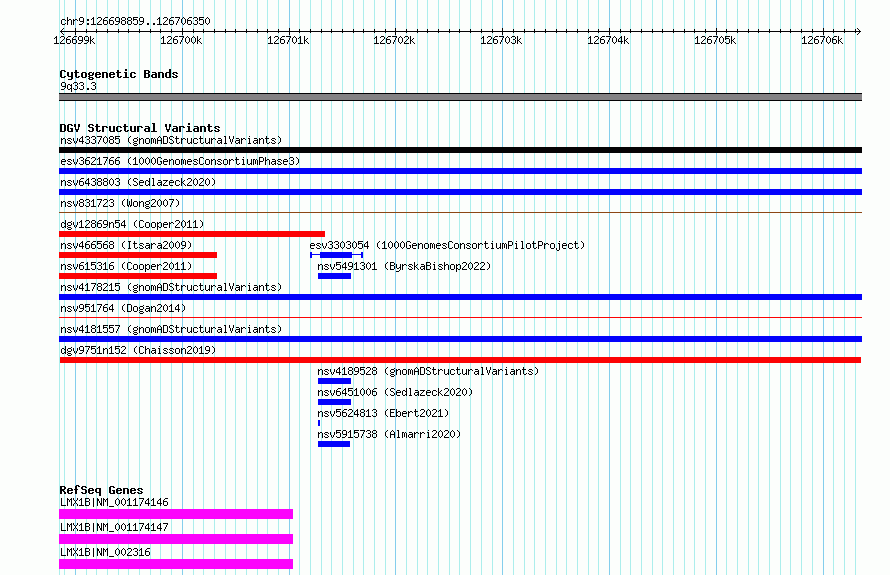Click the 126703k ruler mark

[x=501, y=40]
